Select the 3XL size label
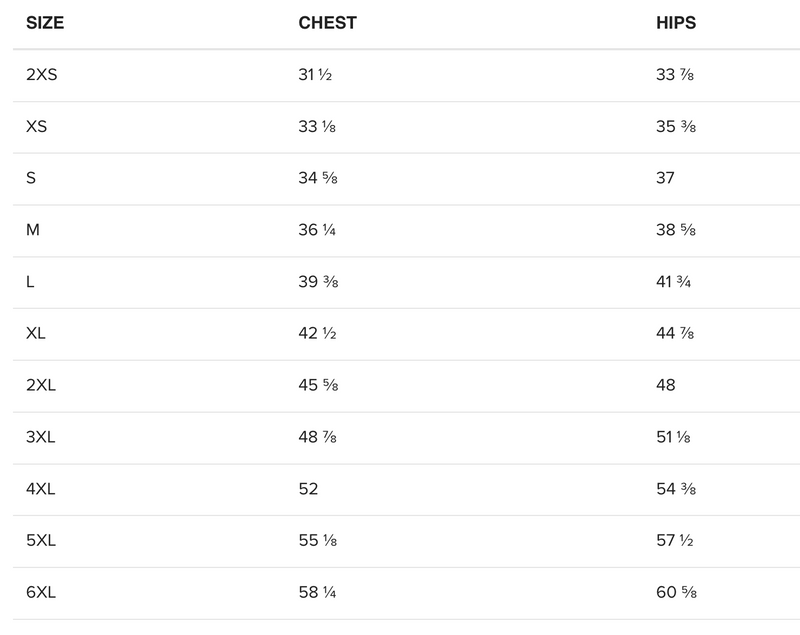The height and width of the screenshot is (635, 800). point(43,437)
